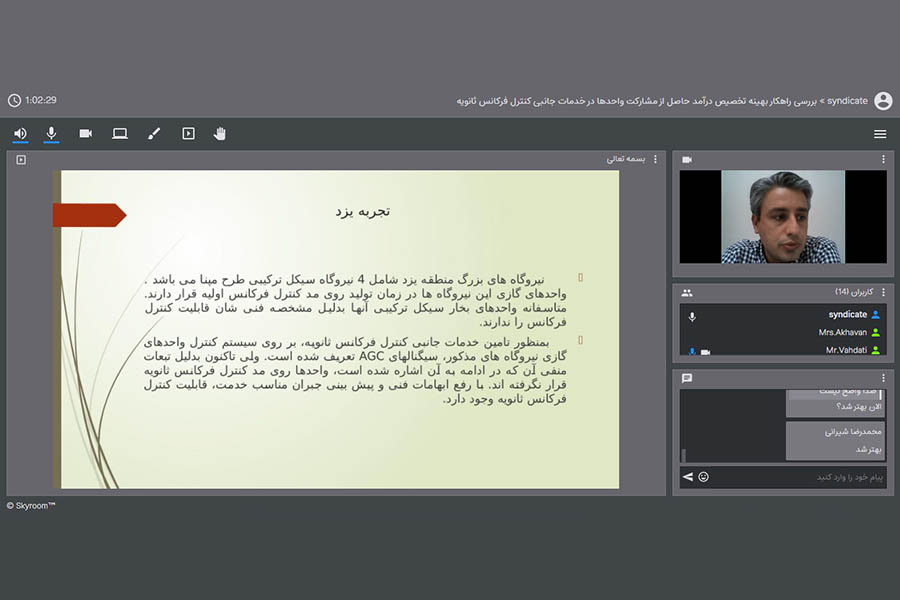Click the presenter webcam video feed
The height and width of the screenshot is (600, 900).
coord(783,216)
